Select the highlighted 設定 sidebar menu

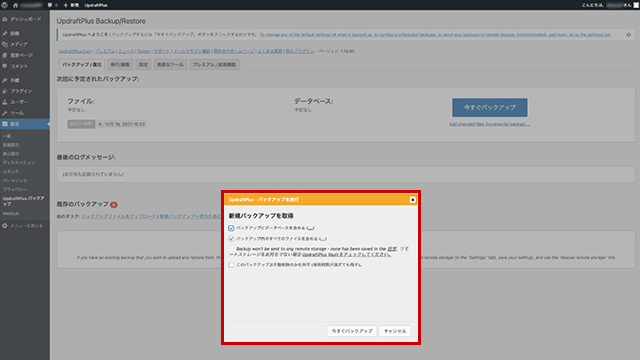pyautogui.click(x=24, y=124)
